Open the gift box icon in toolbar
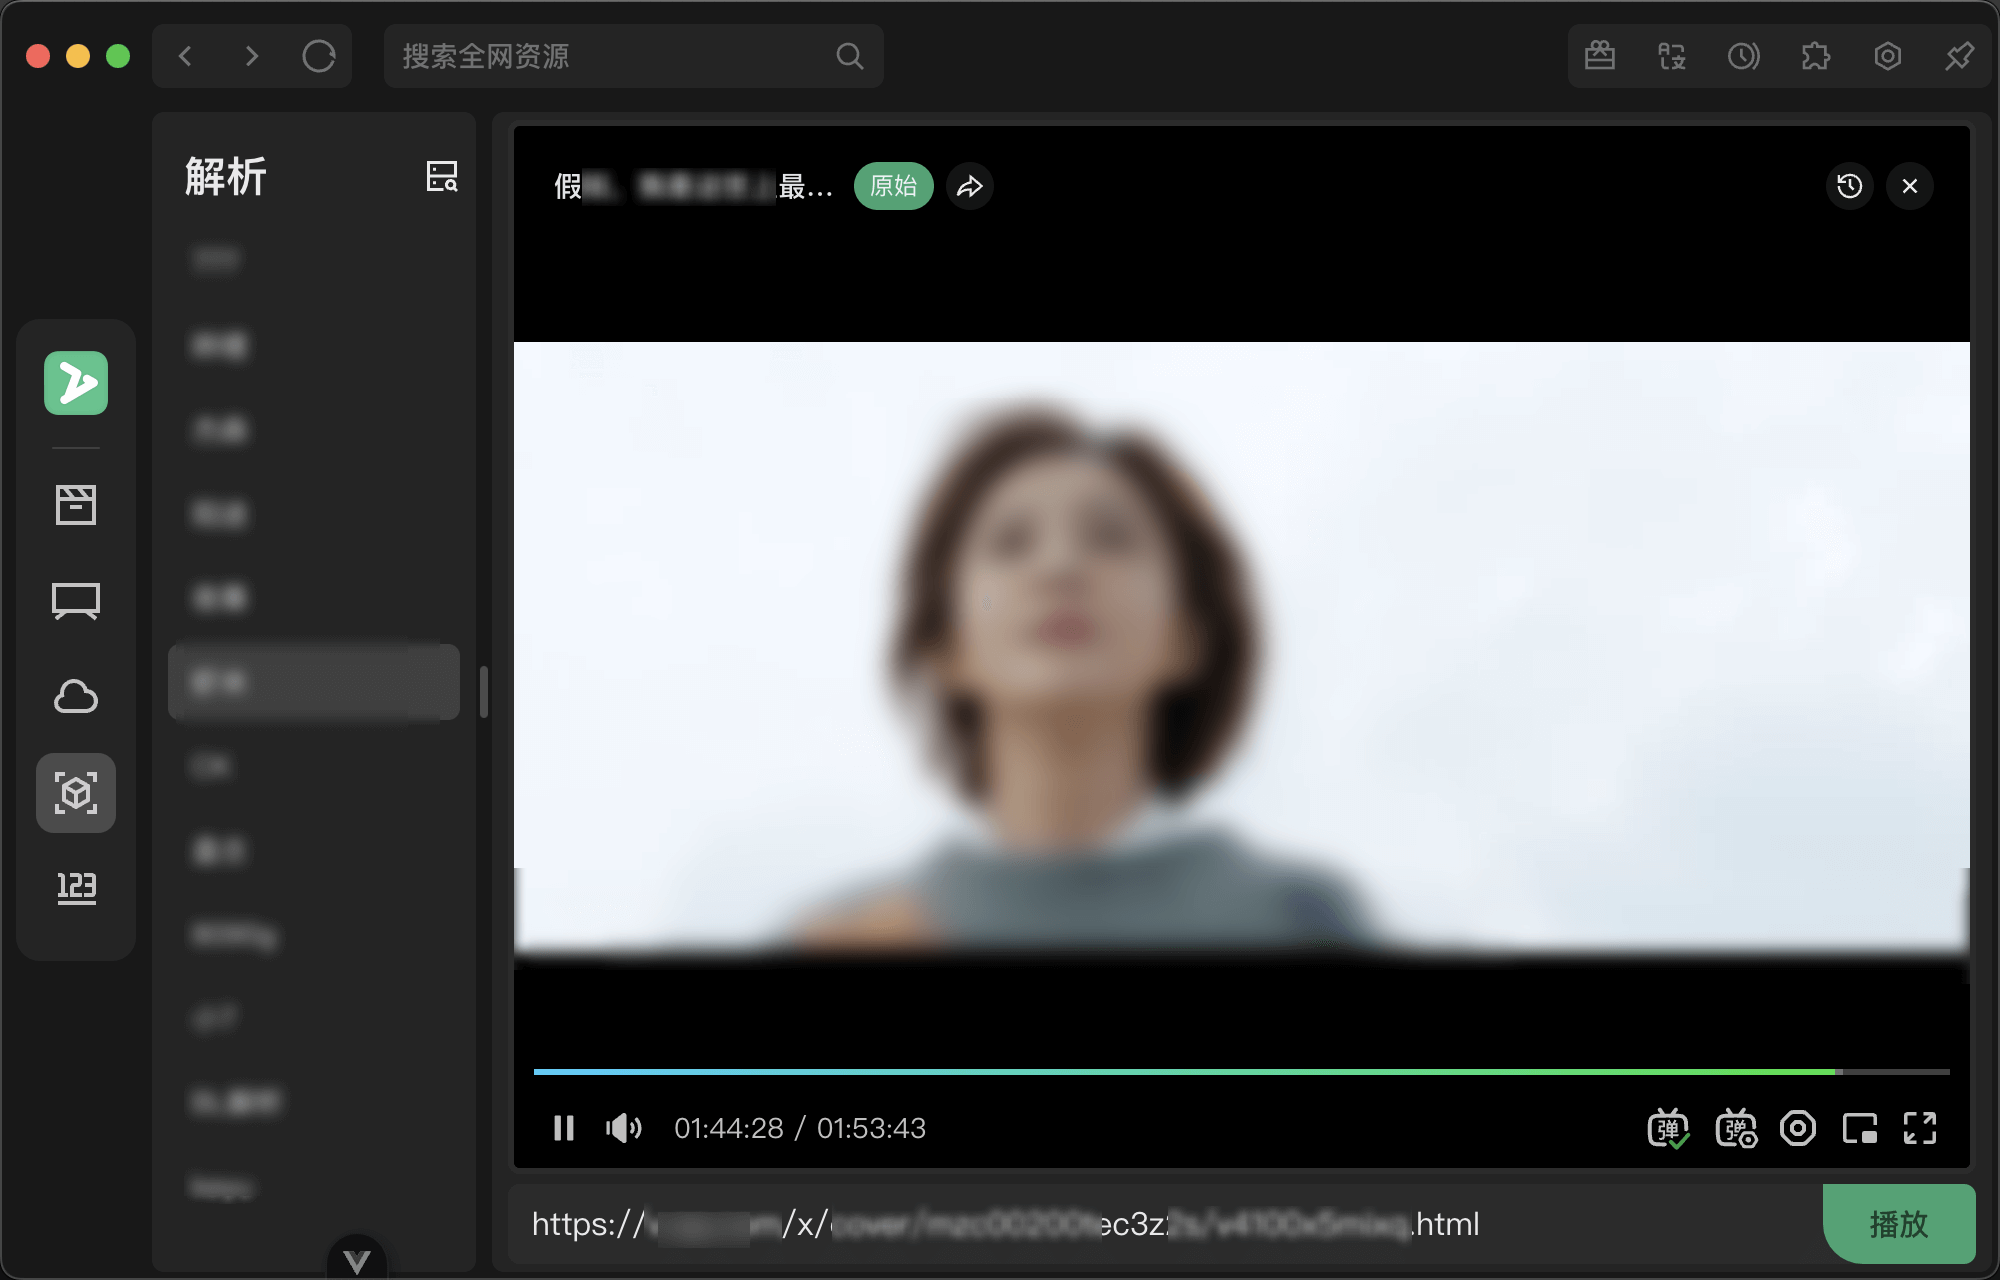Viewport: 2000px width, 1280px height. coord(1600,56)
